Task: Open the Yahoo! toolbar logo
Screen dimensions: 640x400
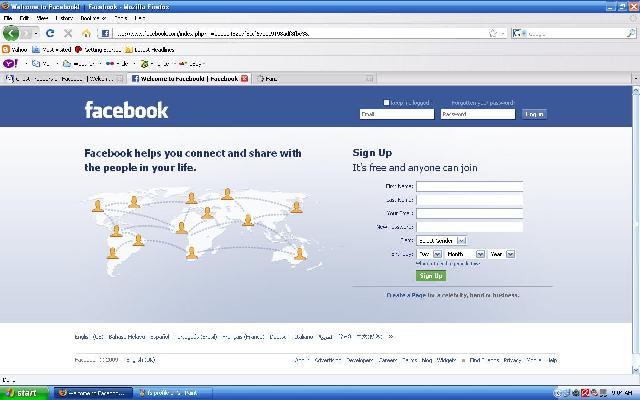Action: (10, 64)
